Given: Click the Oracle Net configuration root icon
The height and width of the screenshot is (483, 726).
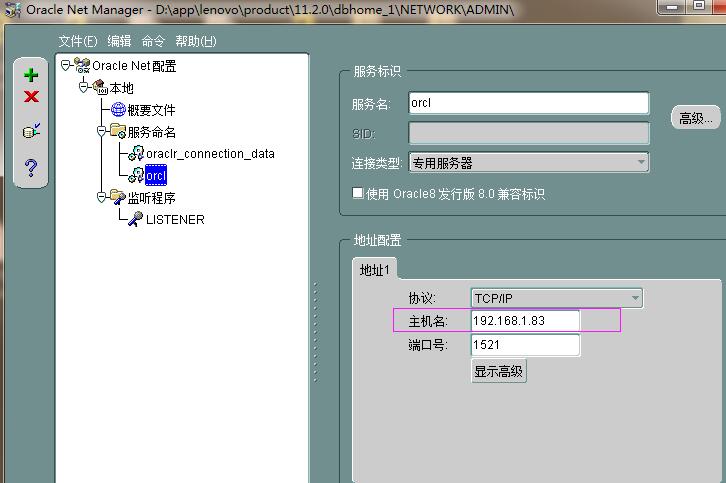Looking at the screenshot, I should tap(82, 65).
